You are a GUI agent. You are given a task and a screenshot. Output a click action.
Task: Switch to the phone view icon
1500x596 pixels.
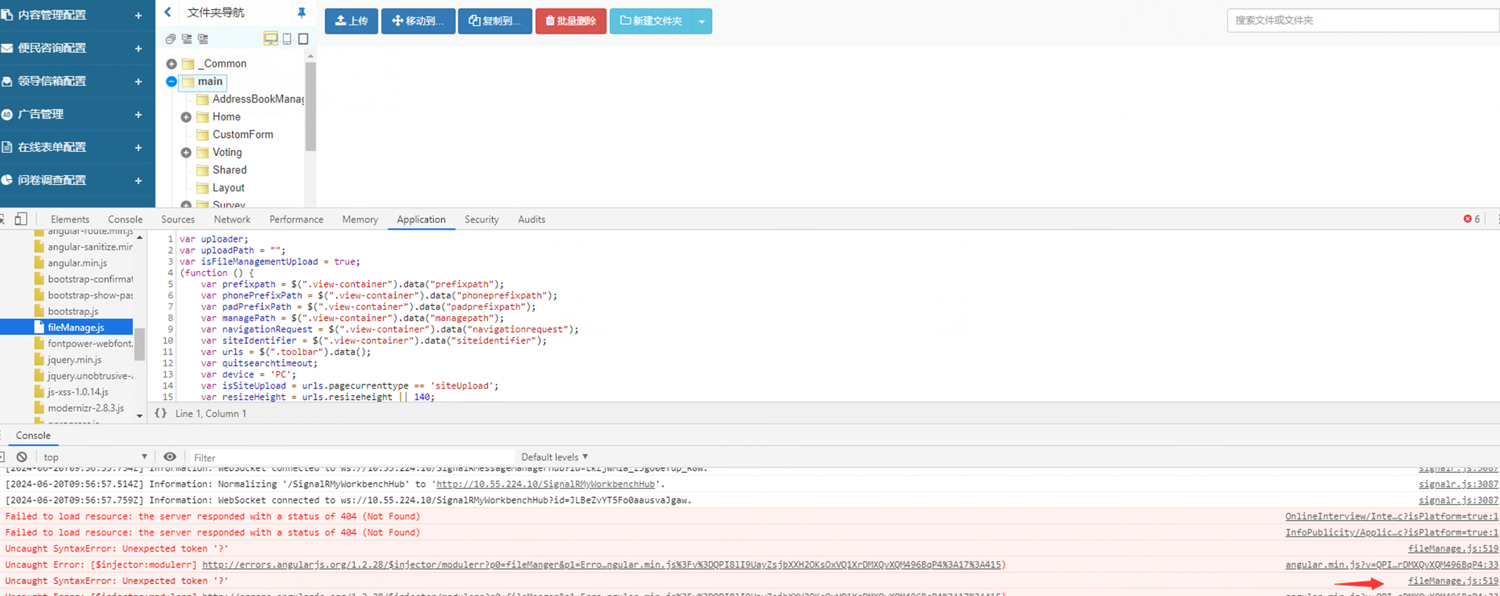click(287, 39)
